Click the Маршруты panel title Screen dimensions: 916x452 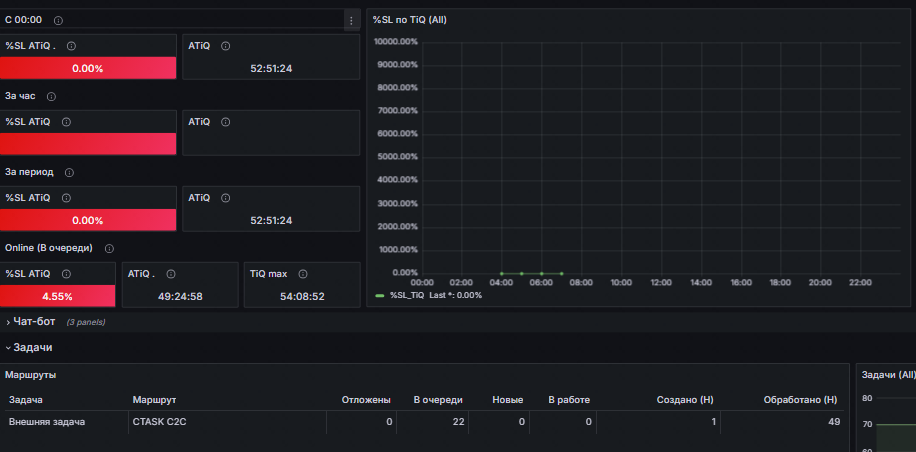click(x=31, y=375)
